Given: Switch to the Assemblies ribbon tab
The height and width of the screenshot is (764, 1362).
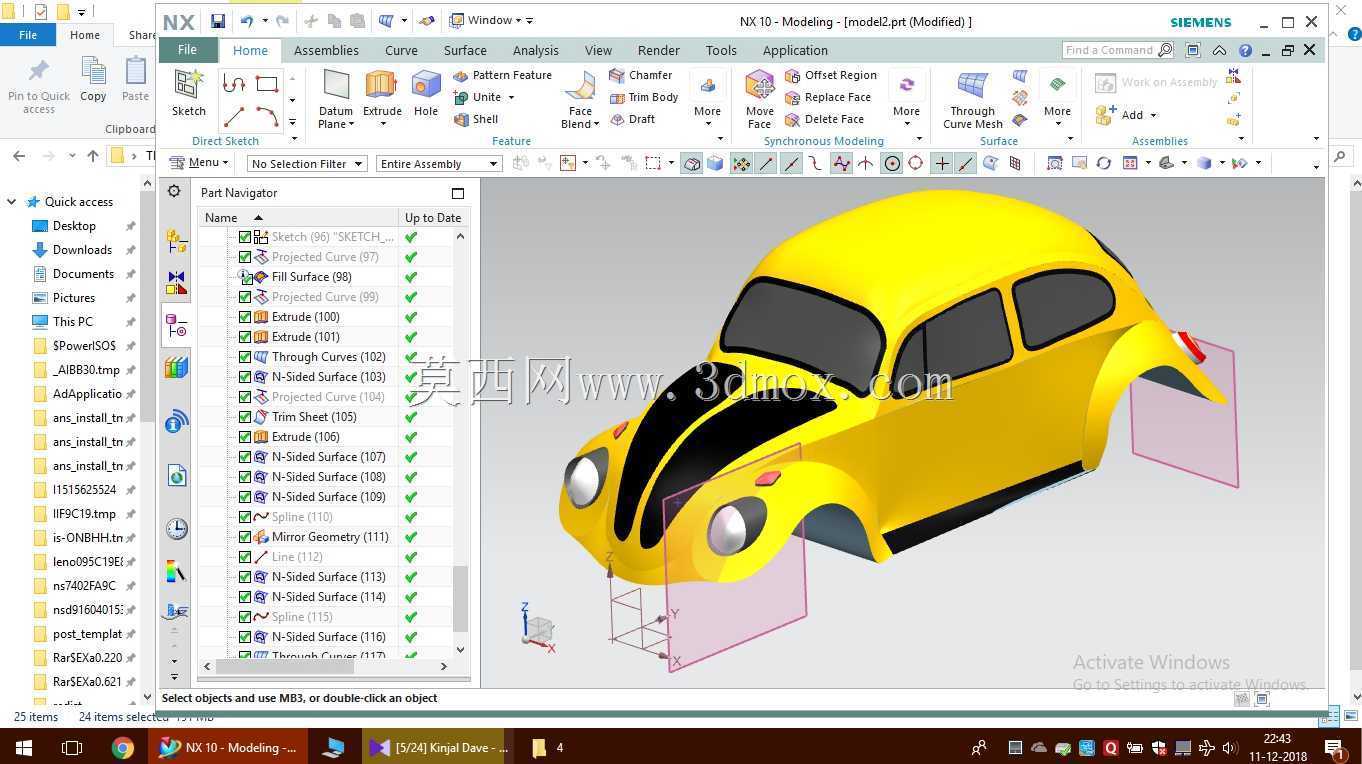Looking at the screenshot, I should (326, 50).
